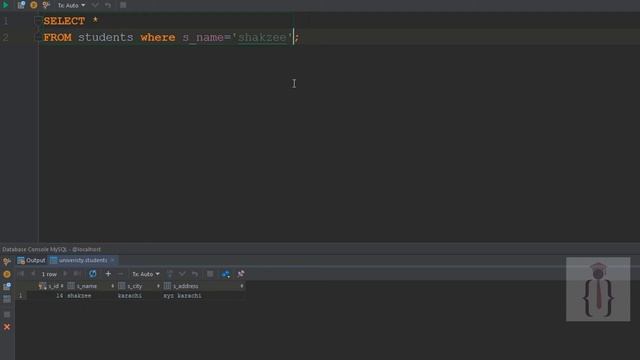The height and width of the screenshot is (360, 640).
Task: Click the sort arrows on the s_address column
Action: (242, 286)
